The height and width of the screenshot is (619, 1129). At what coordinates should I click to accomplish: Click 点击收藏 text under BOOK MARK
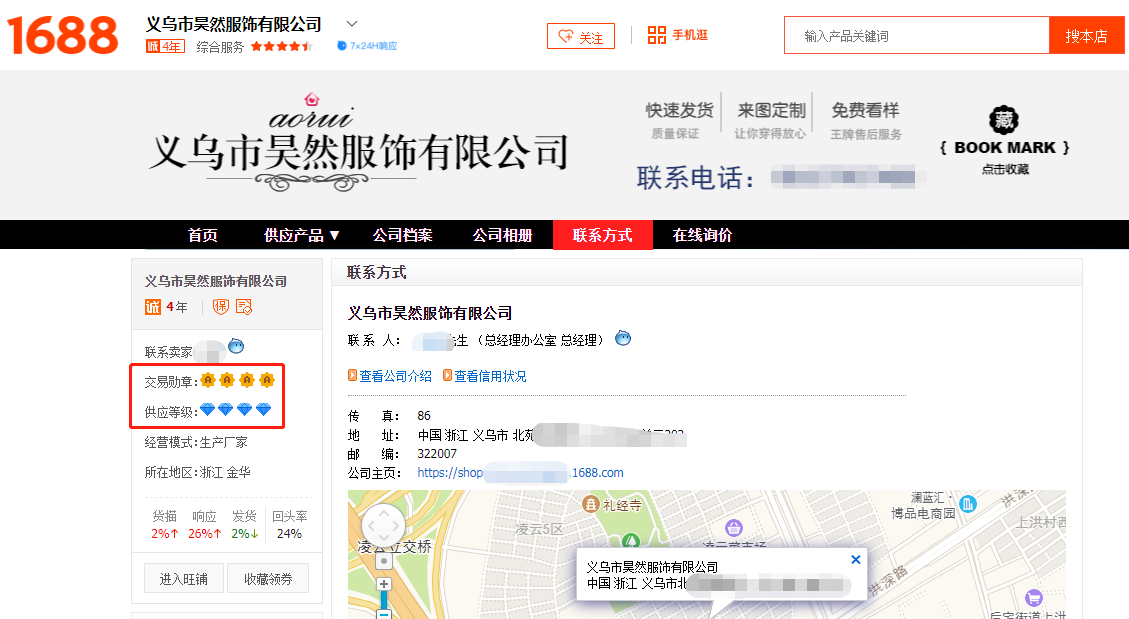pos(1005,169)
